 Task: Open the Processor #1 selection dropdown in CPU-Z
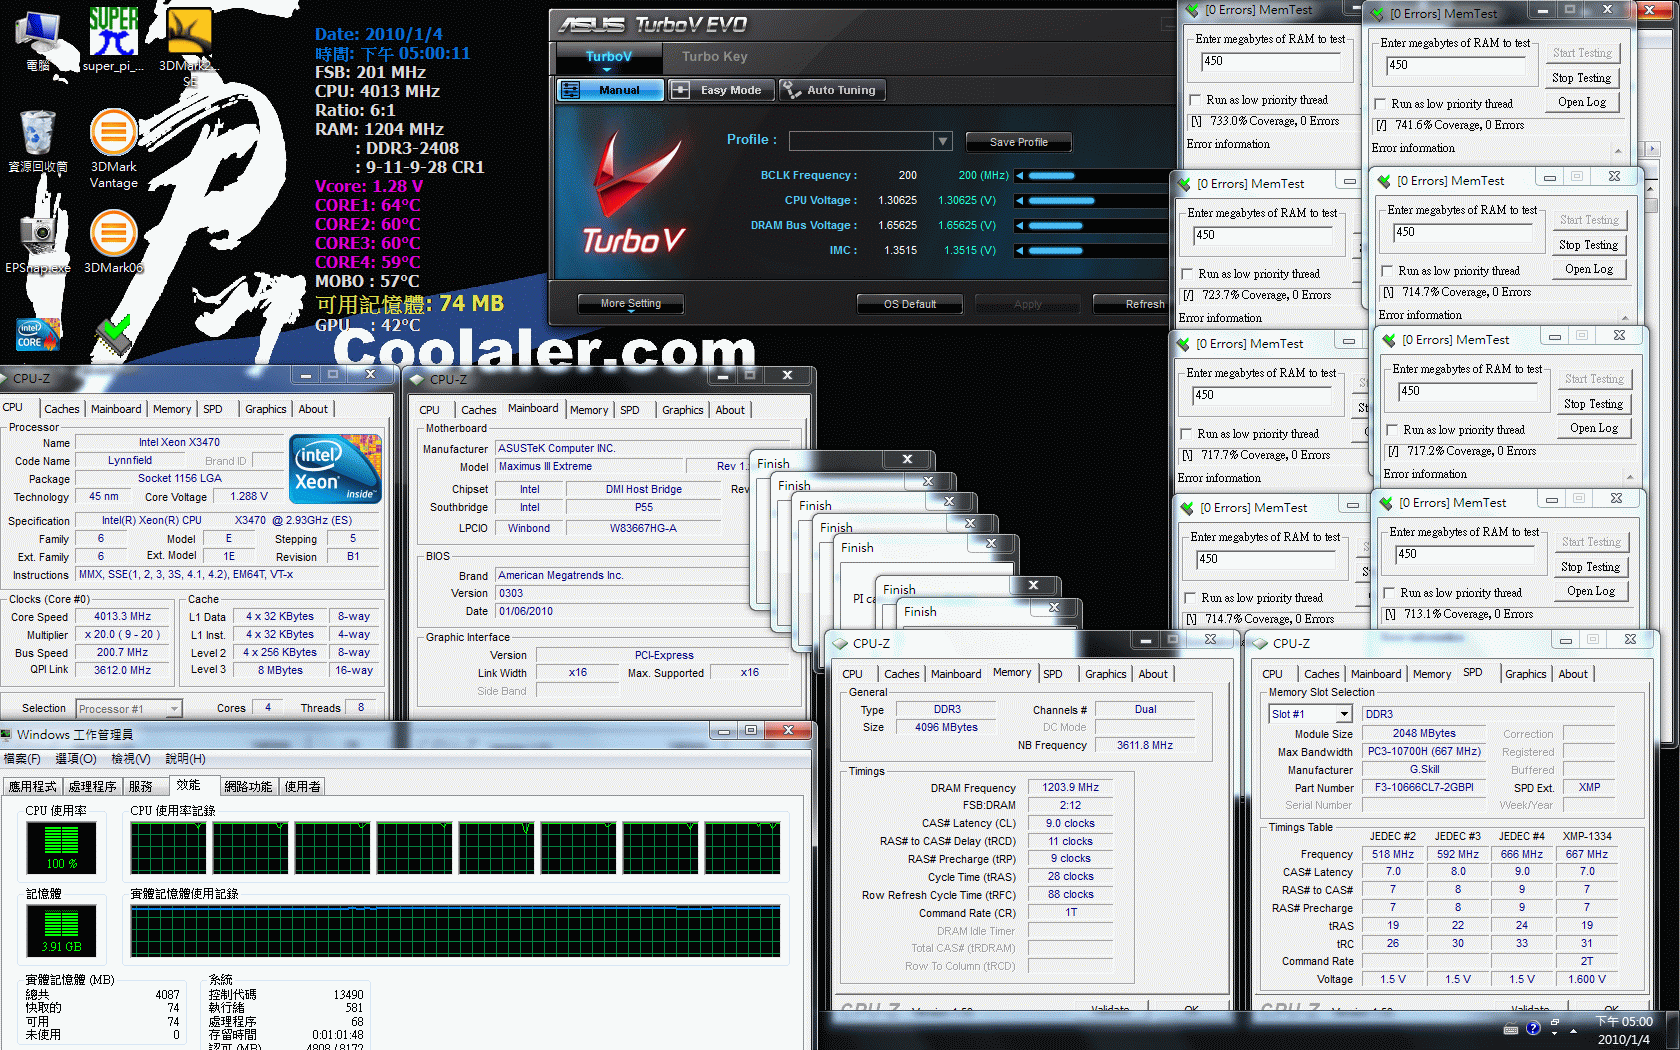(174, 709)
